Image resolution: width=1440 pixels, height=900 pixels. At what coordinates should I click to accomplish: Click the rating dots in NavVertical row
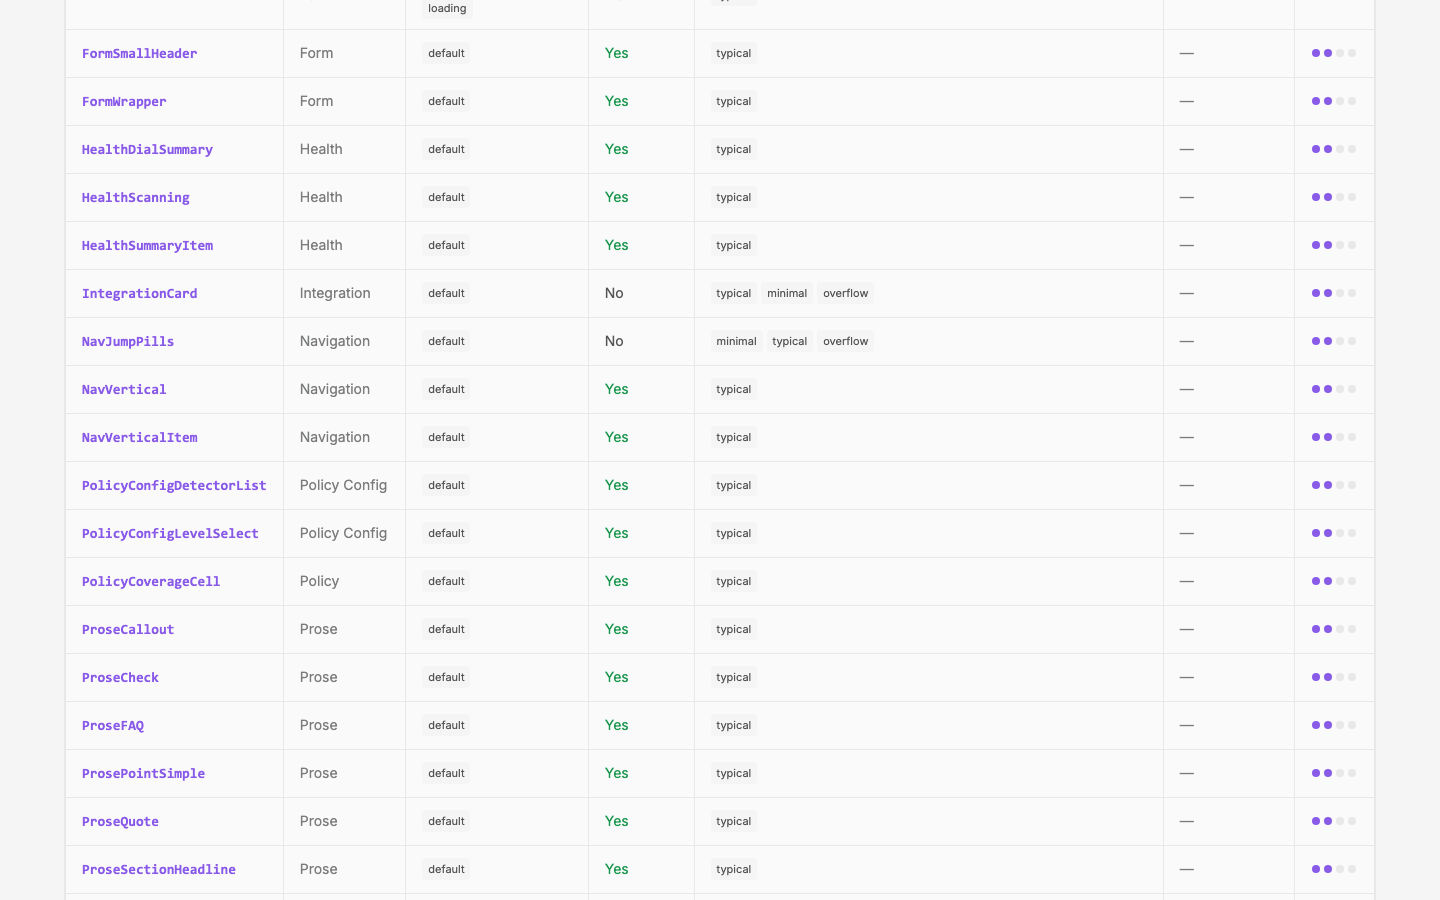coord(1334,389)
